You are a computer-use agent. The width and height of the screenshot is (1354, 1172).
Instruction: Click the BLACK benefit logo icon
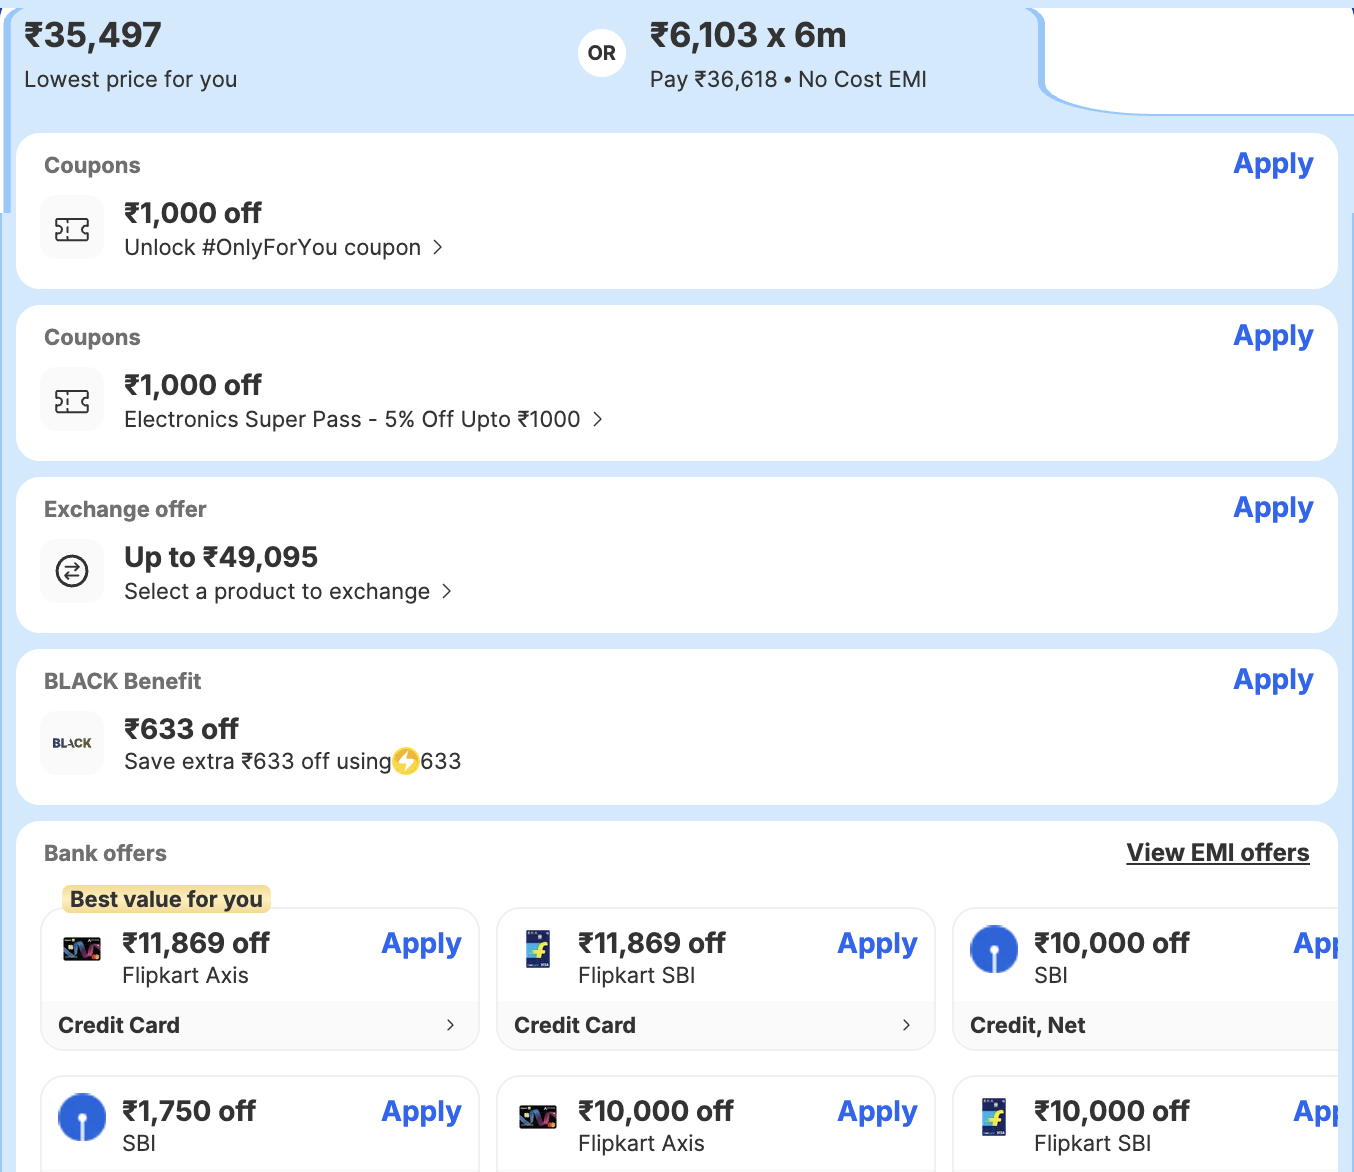(x=72, y=743)
